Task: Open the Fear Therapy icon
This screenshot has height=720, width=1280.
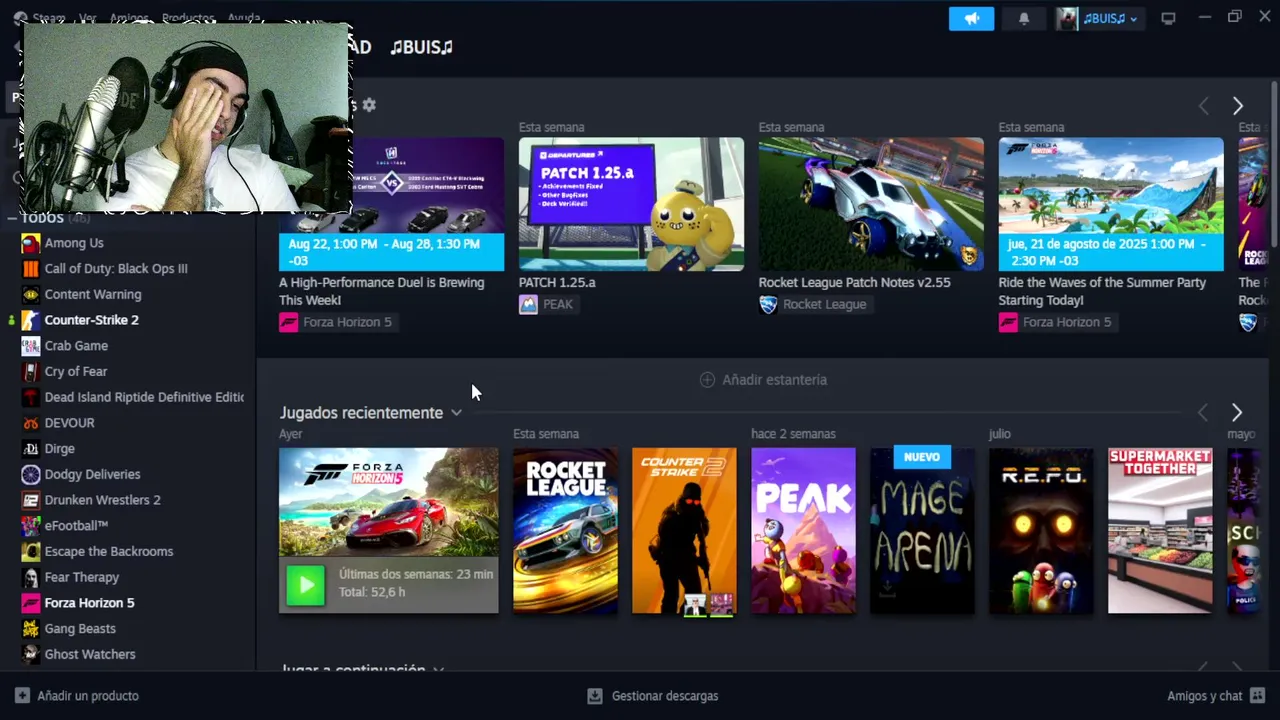Action: pos(31,577)
